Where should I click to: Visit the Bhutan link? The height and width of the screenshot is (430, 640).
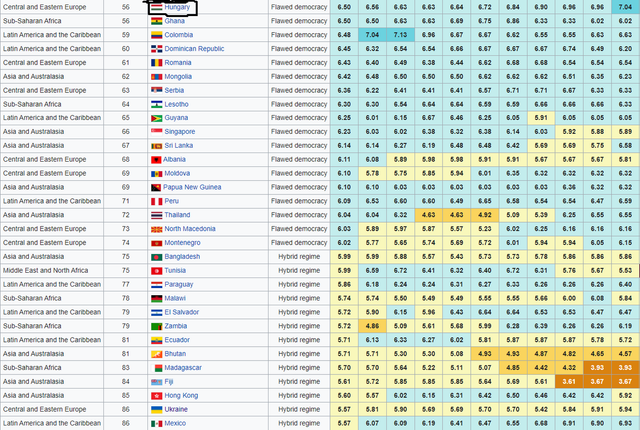pos(175,353)
